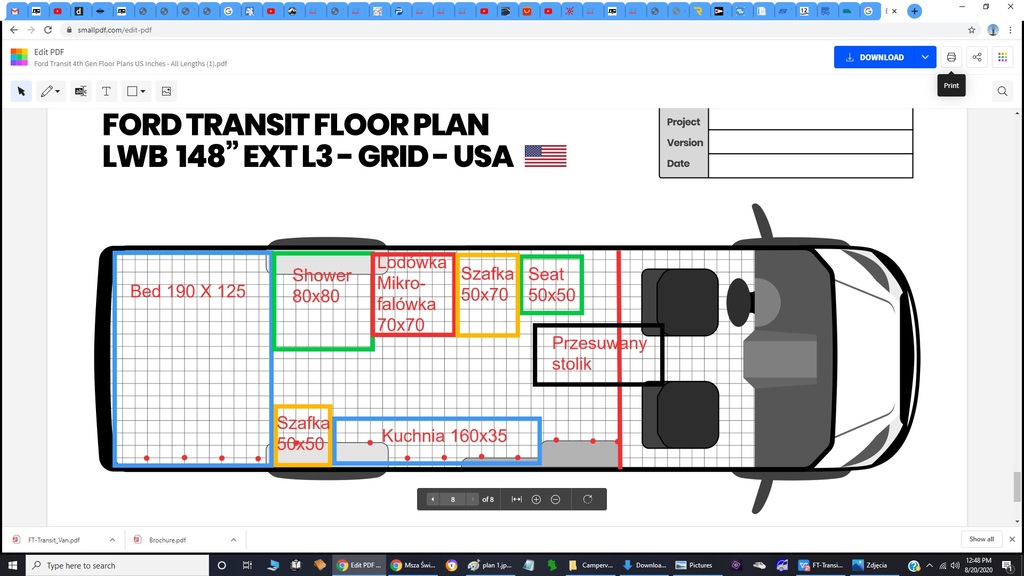
Task: Open the Windows Start menu
Action: 12,565
